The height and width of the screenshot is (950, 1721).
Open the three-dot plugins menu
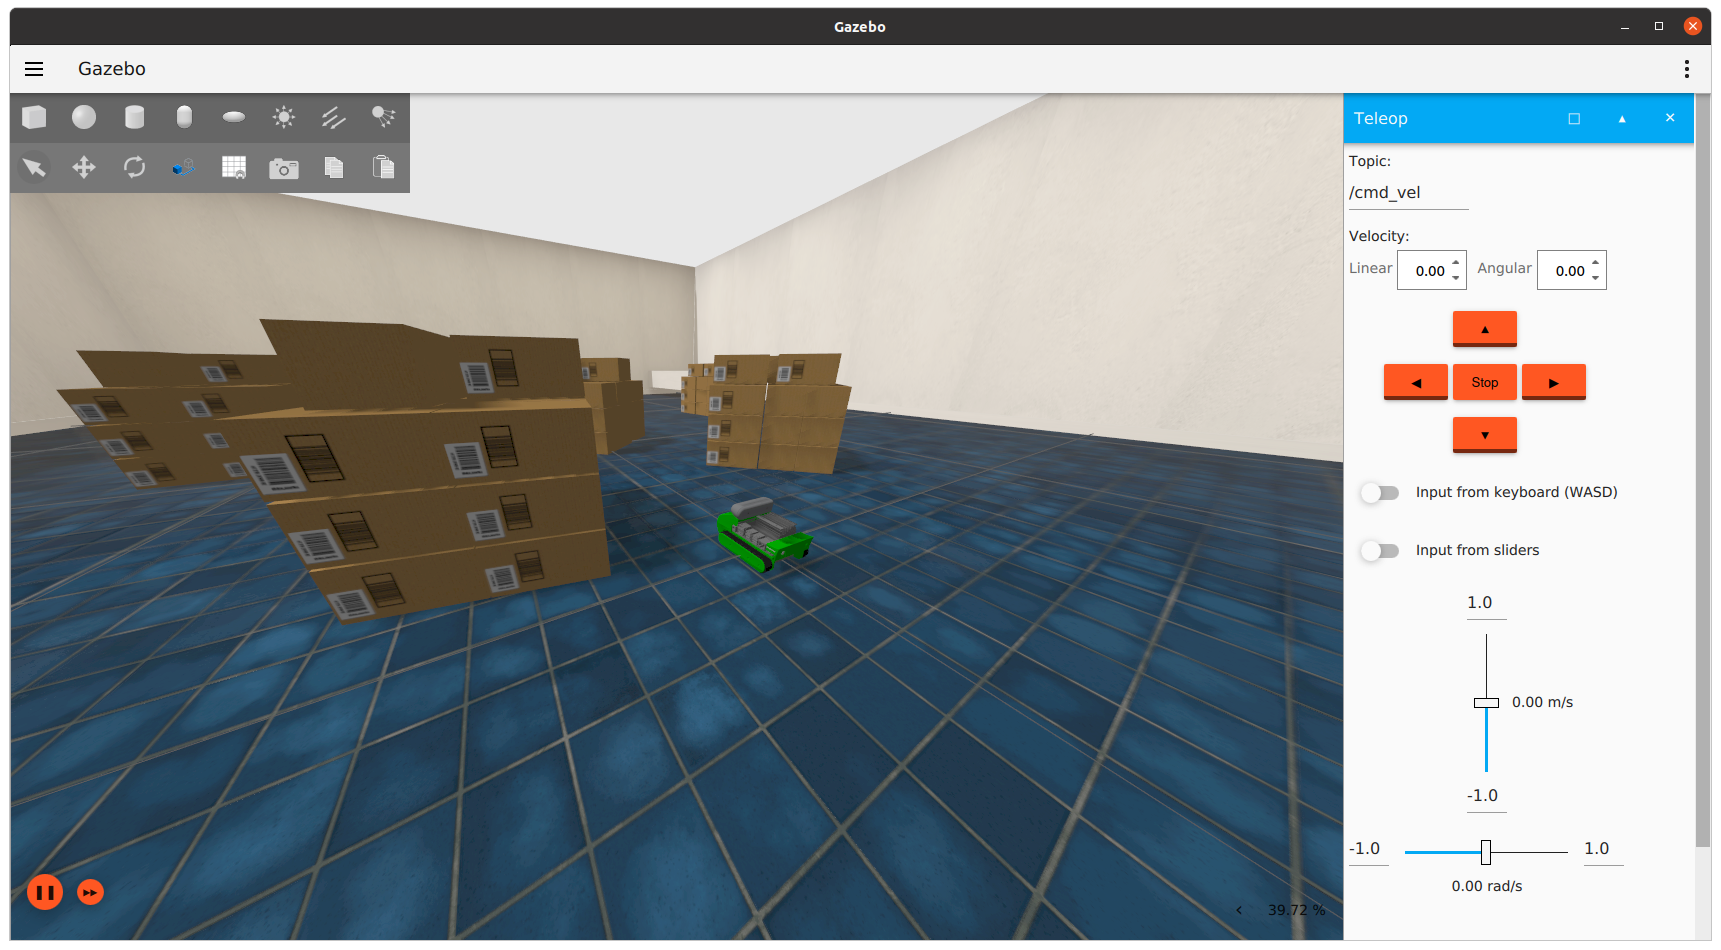tap(1687, 69)
